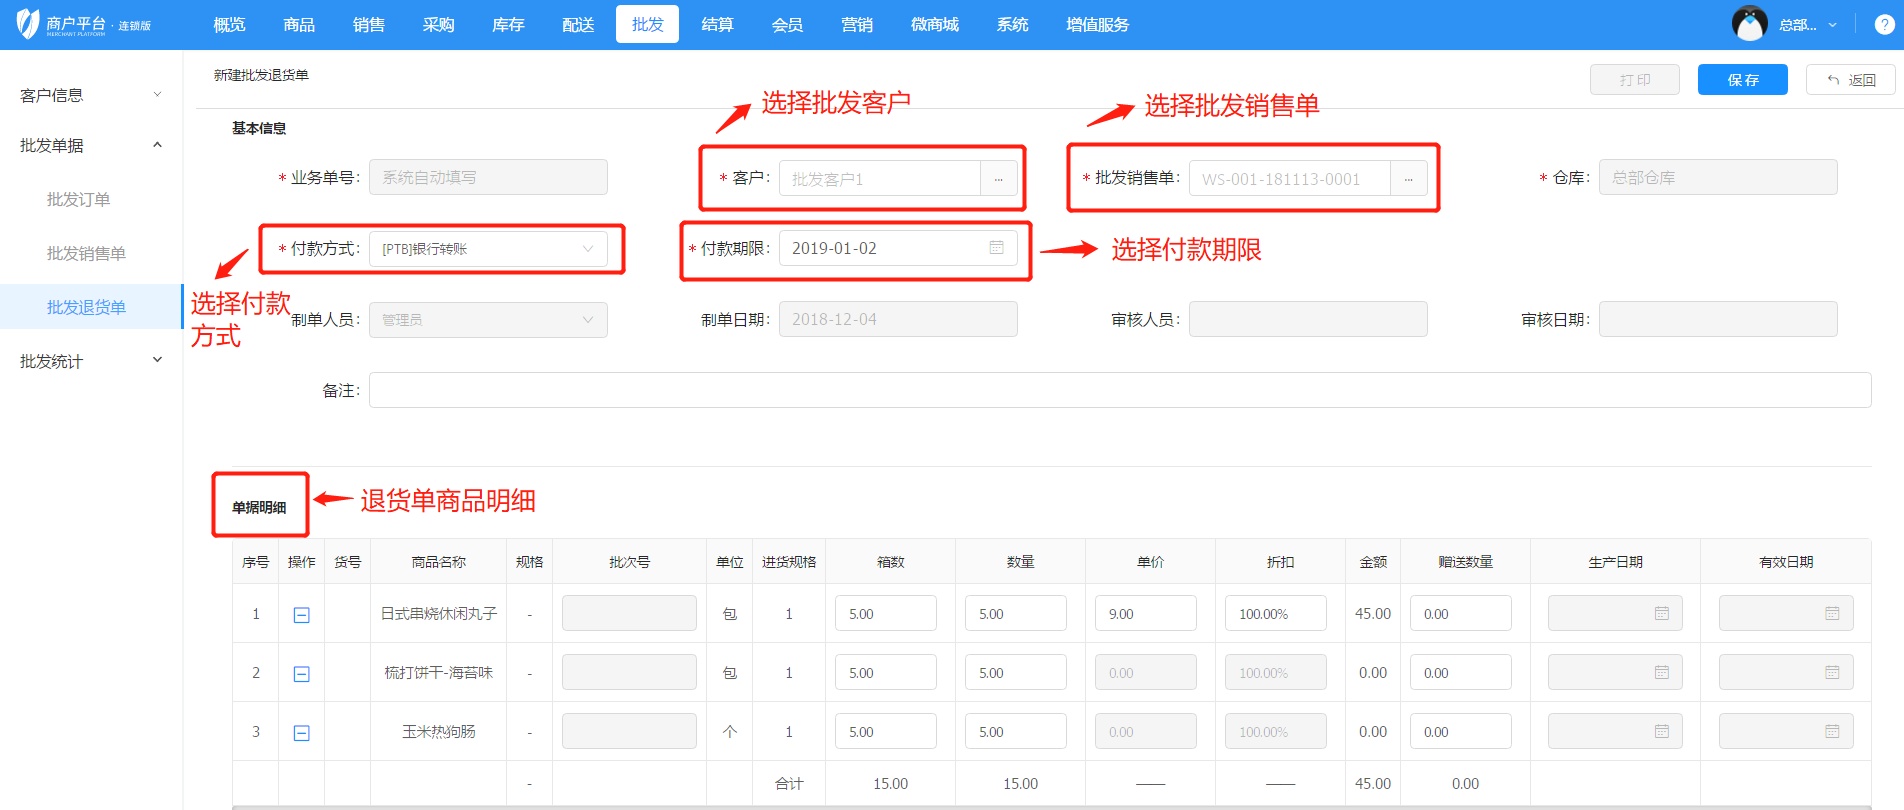Collapse 批发单据 sidebar section
The height and width of the screenshot is (810, 1904).
[90, 146]
